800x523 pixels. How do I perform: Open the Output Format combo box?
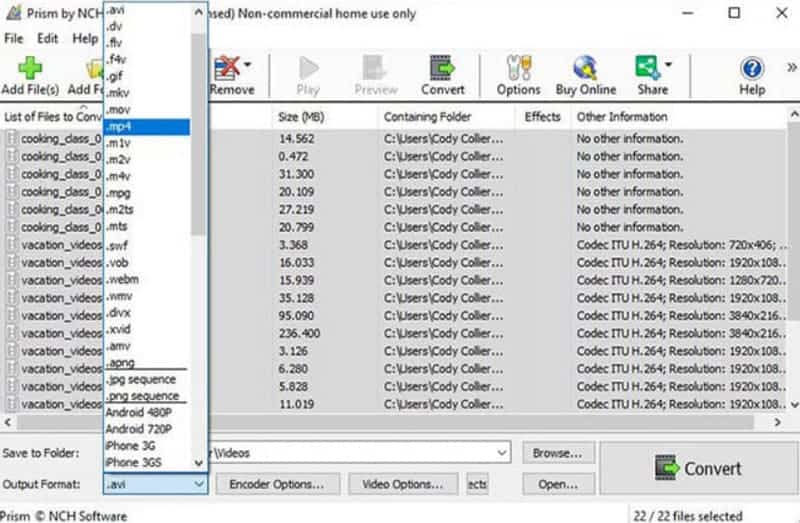(x=156, y=484)
